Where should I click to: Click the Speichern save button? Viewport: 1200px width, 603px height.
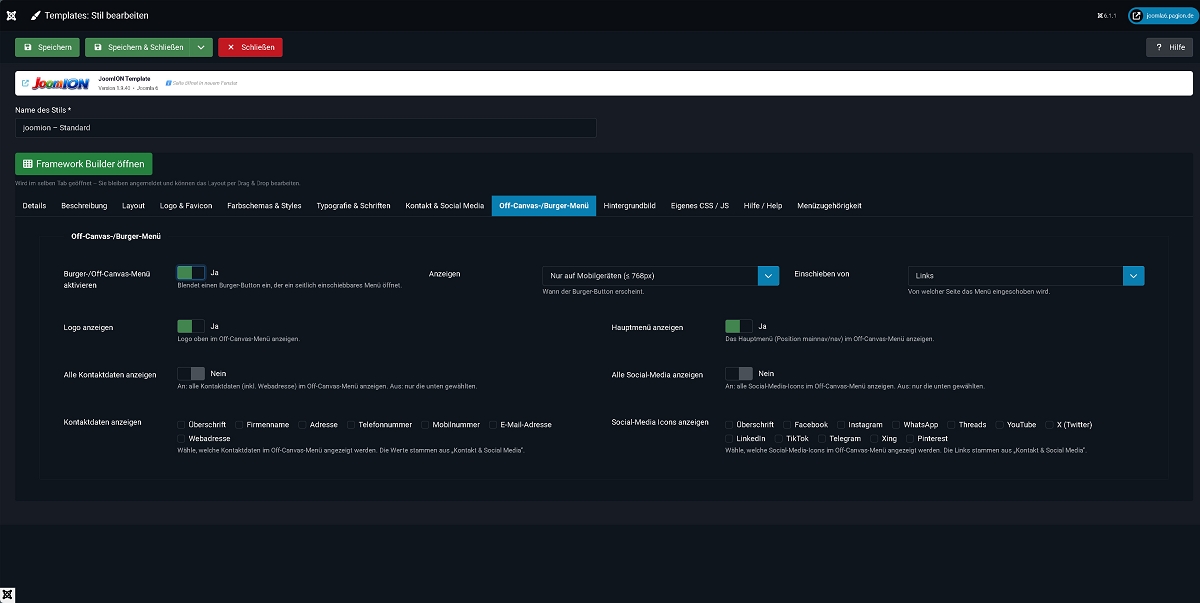point(47,47)
